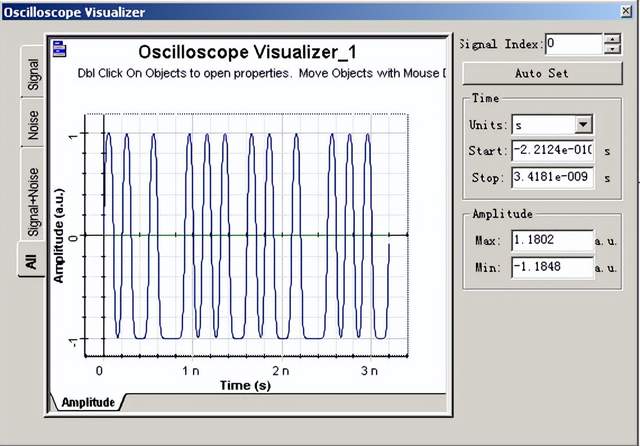Click the 1 n tick label on time axis
640x446 pixels.
coord(191,371)
